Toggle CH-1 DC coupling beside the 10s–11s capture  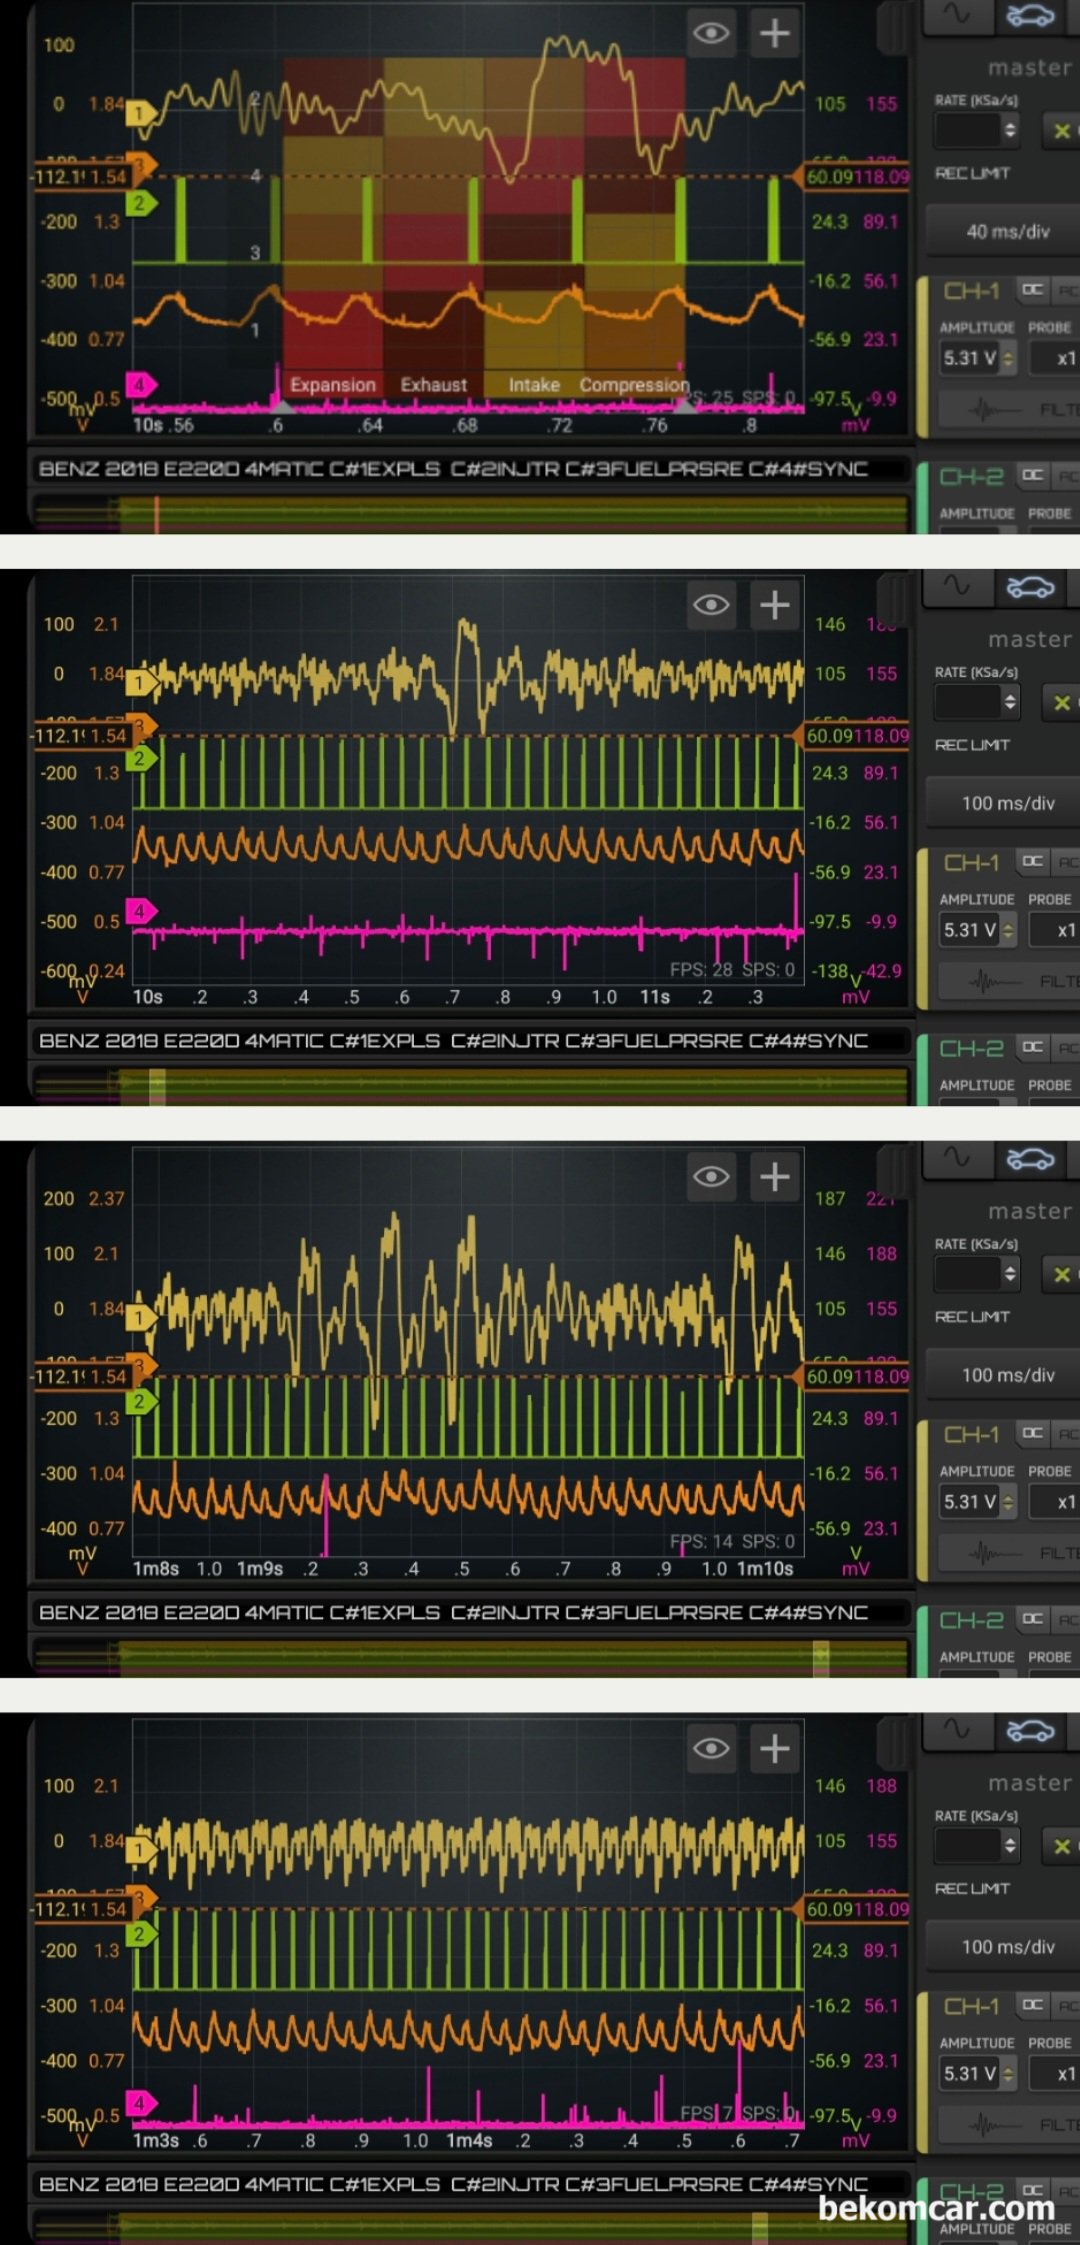(x=1032, y=861)
